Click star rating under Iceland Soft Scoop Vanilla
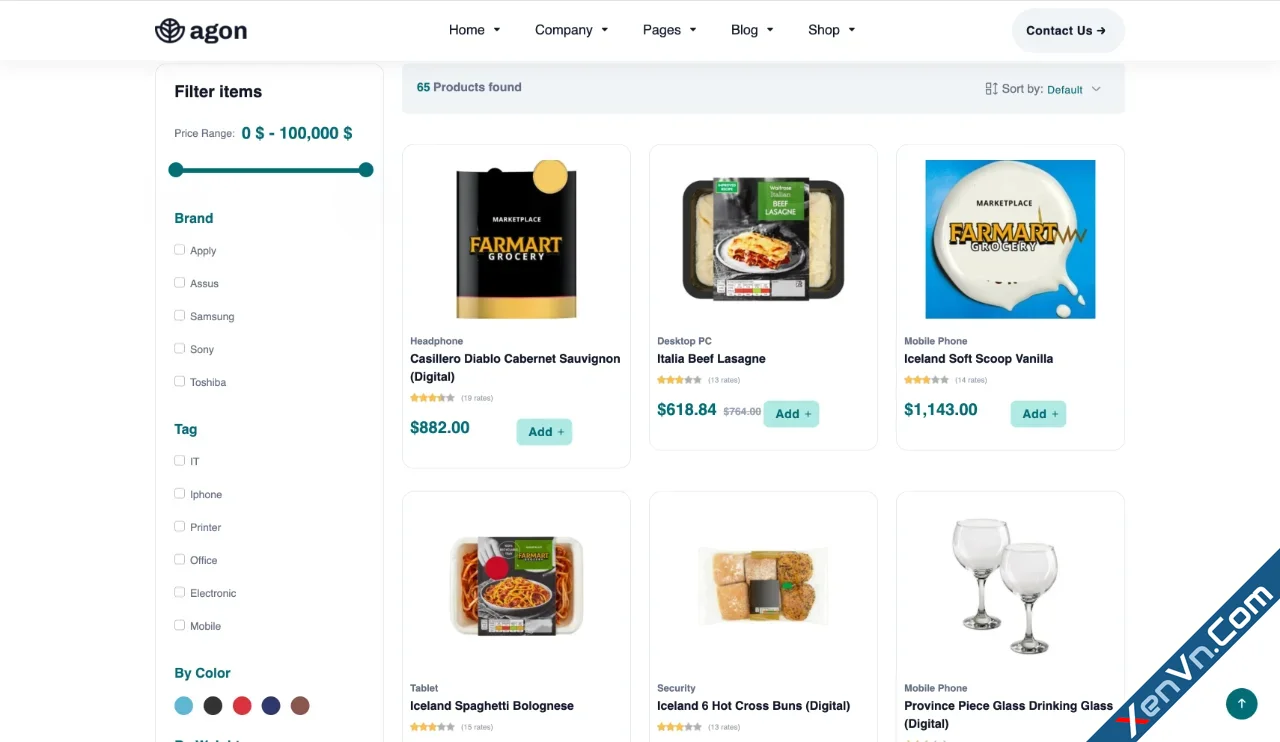The image size is (1280, 742). point(926,380)
